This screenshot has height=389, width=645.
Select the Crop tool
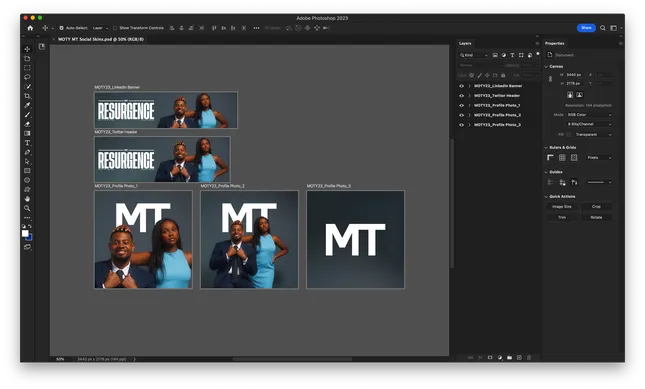pyautogui.click(x=27, y=96)
